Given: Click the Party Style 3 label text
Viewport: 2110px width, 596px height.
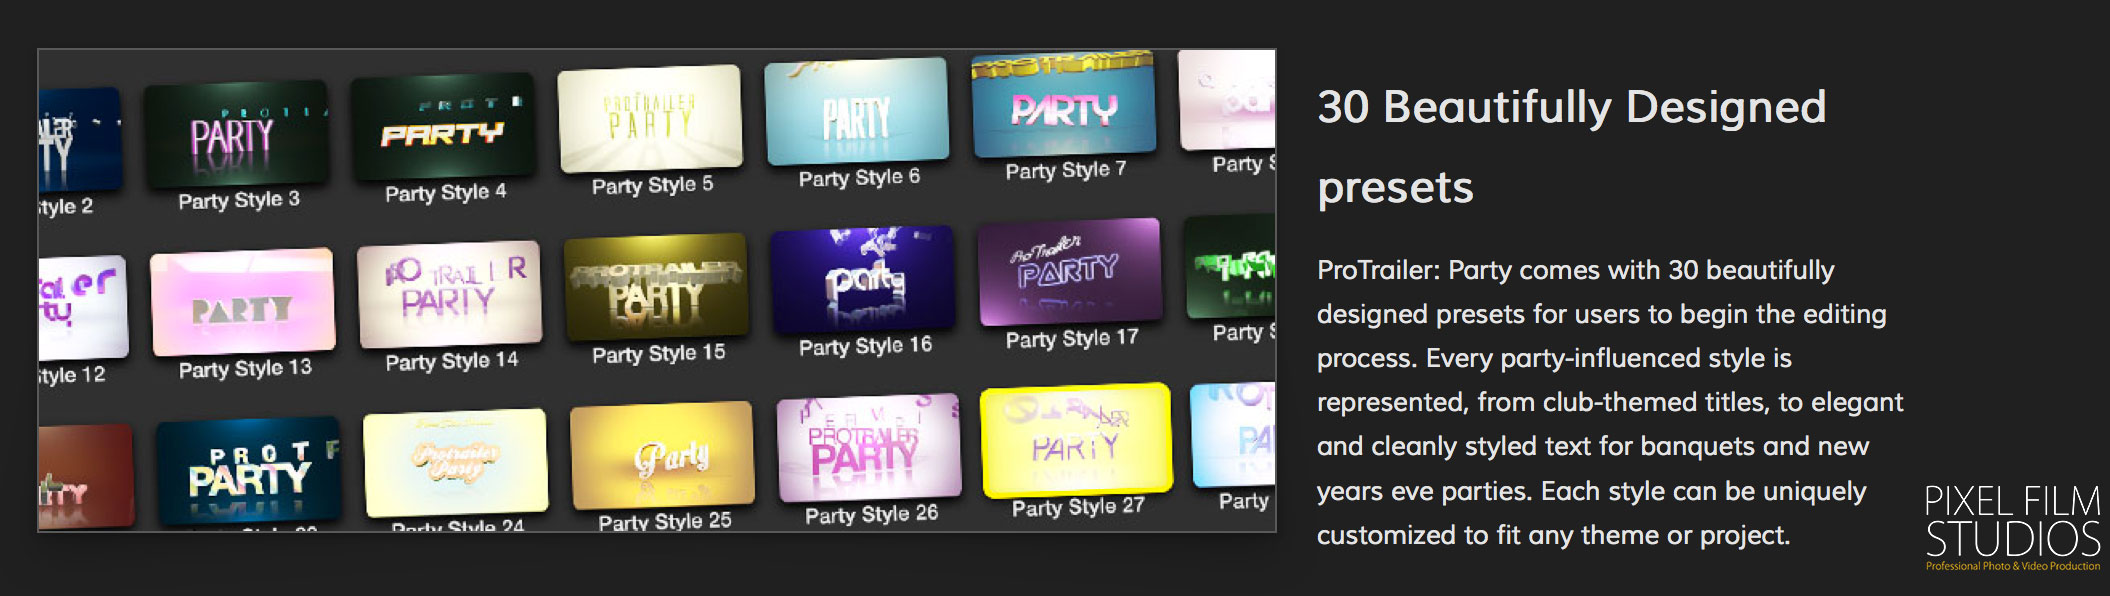Looking at the screenshot, I should point(239,200).
